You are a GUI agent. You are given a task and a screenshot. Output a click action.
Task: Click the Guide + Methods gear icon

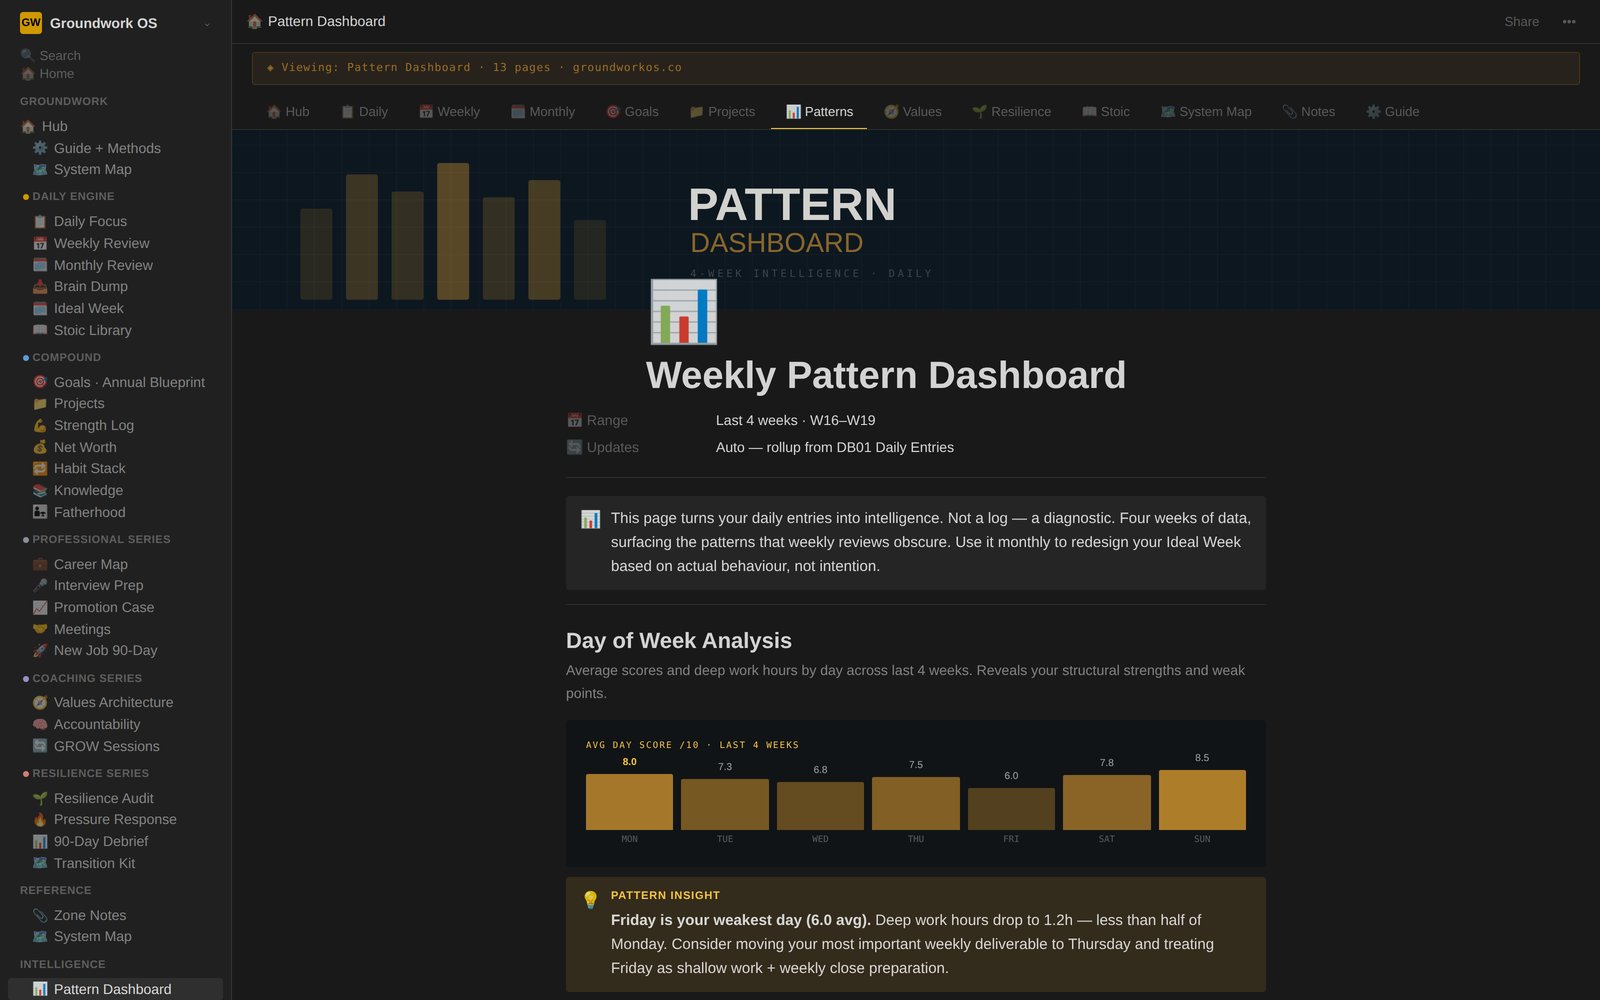40,148
